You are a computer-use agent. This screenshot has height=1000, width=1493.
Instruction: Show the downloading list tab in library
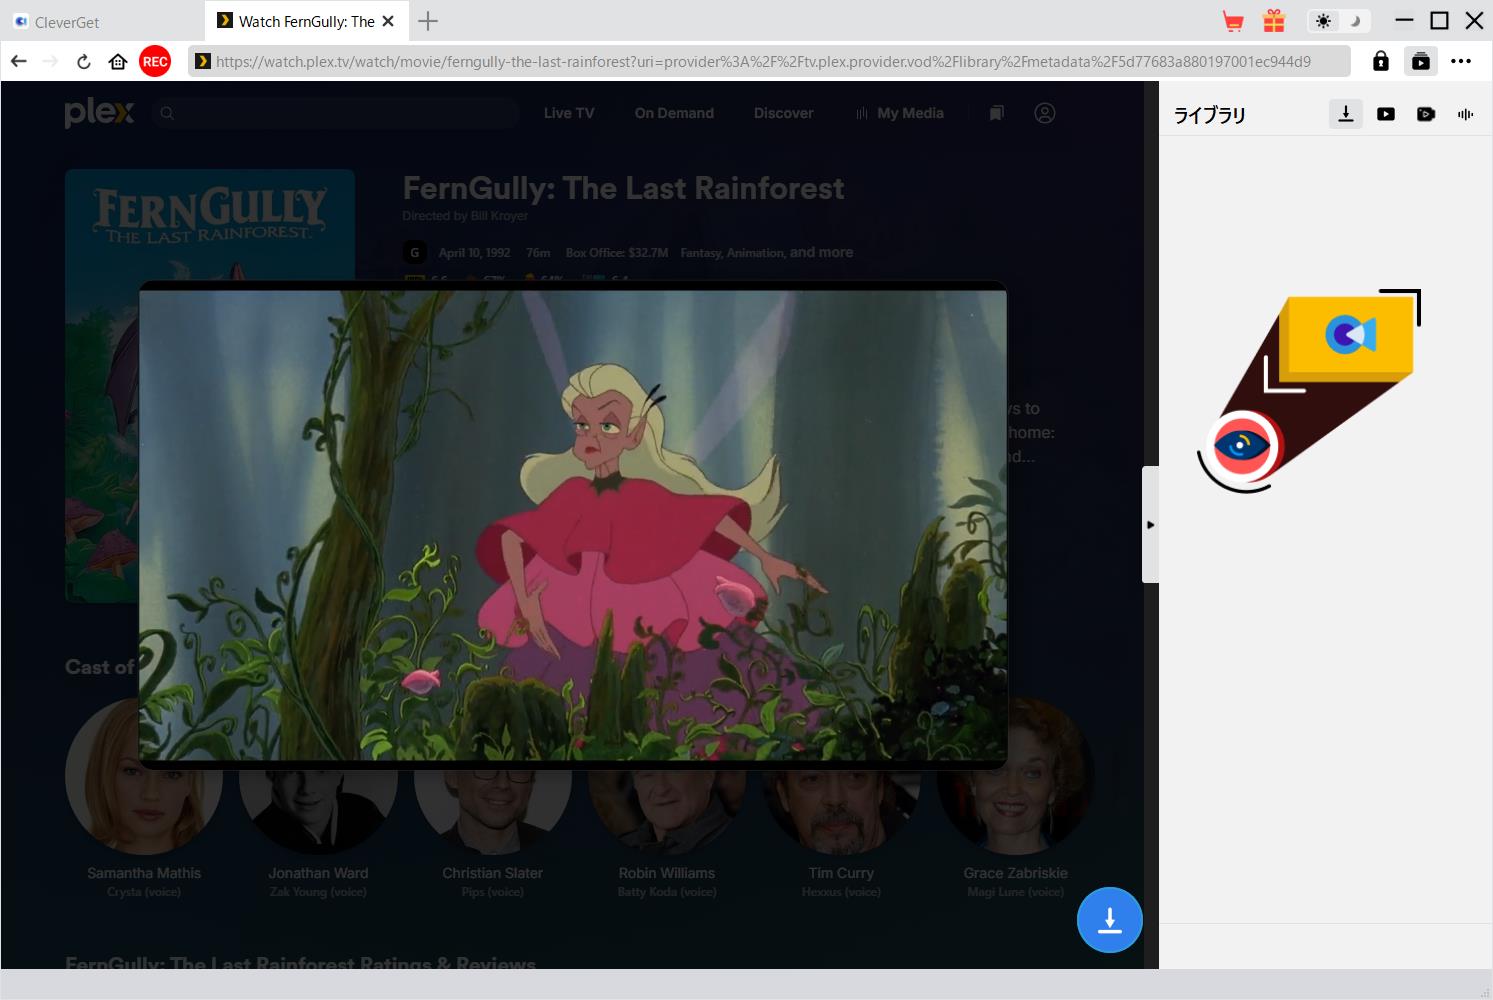1346,114
